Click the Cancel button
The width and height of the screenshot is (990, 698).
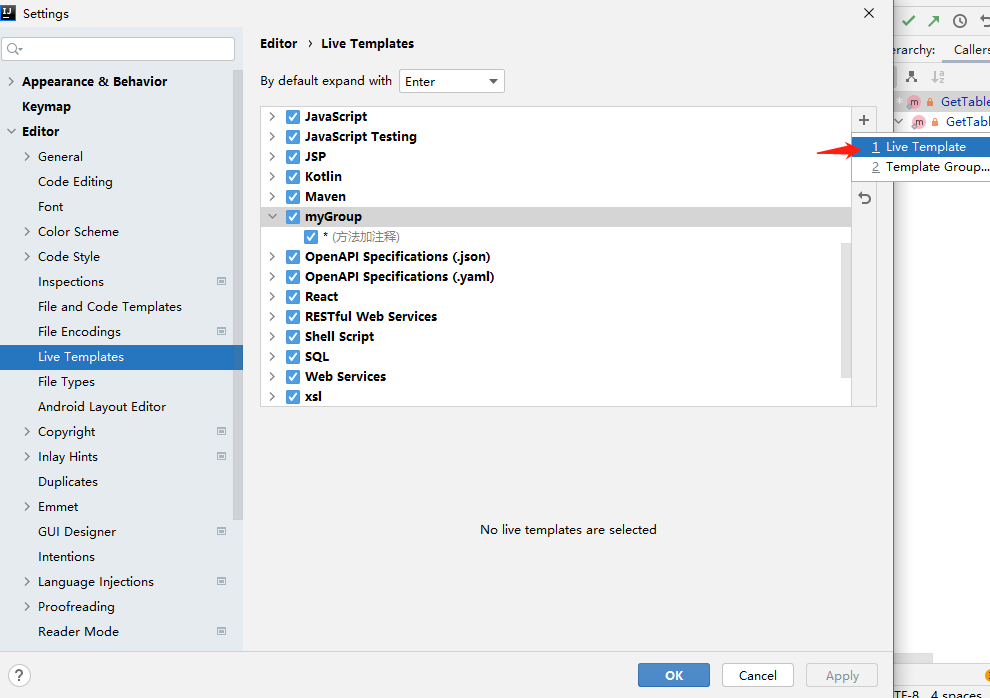758,675
